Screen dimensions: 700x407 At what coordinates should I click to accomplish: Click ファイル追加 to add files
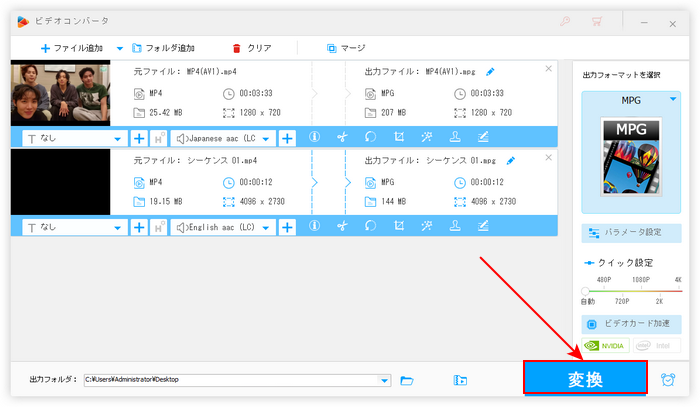(x=74, y=47)
